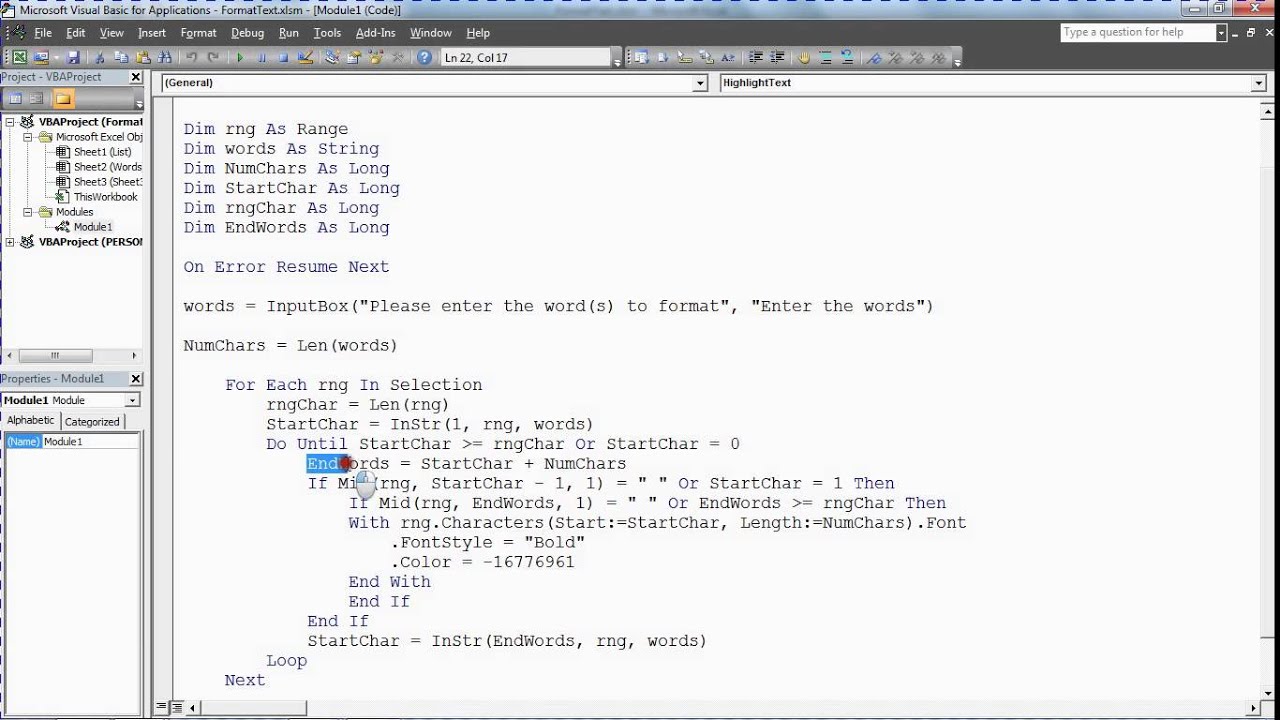
Task: Collapse the Modules folder in project tree
Action: tap(29, 212)
